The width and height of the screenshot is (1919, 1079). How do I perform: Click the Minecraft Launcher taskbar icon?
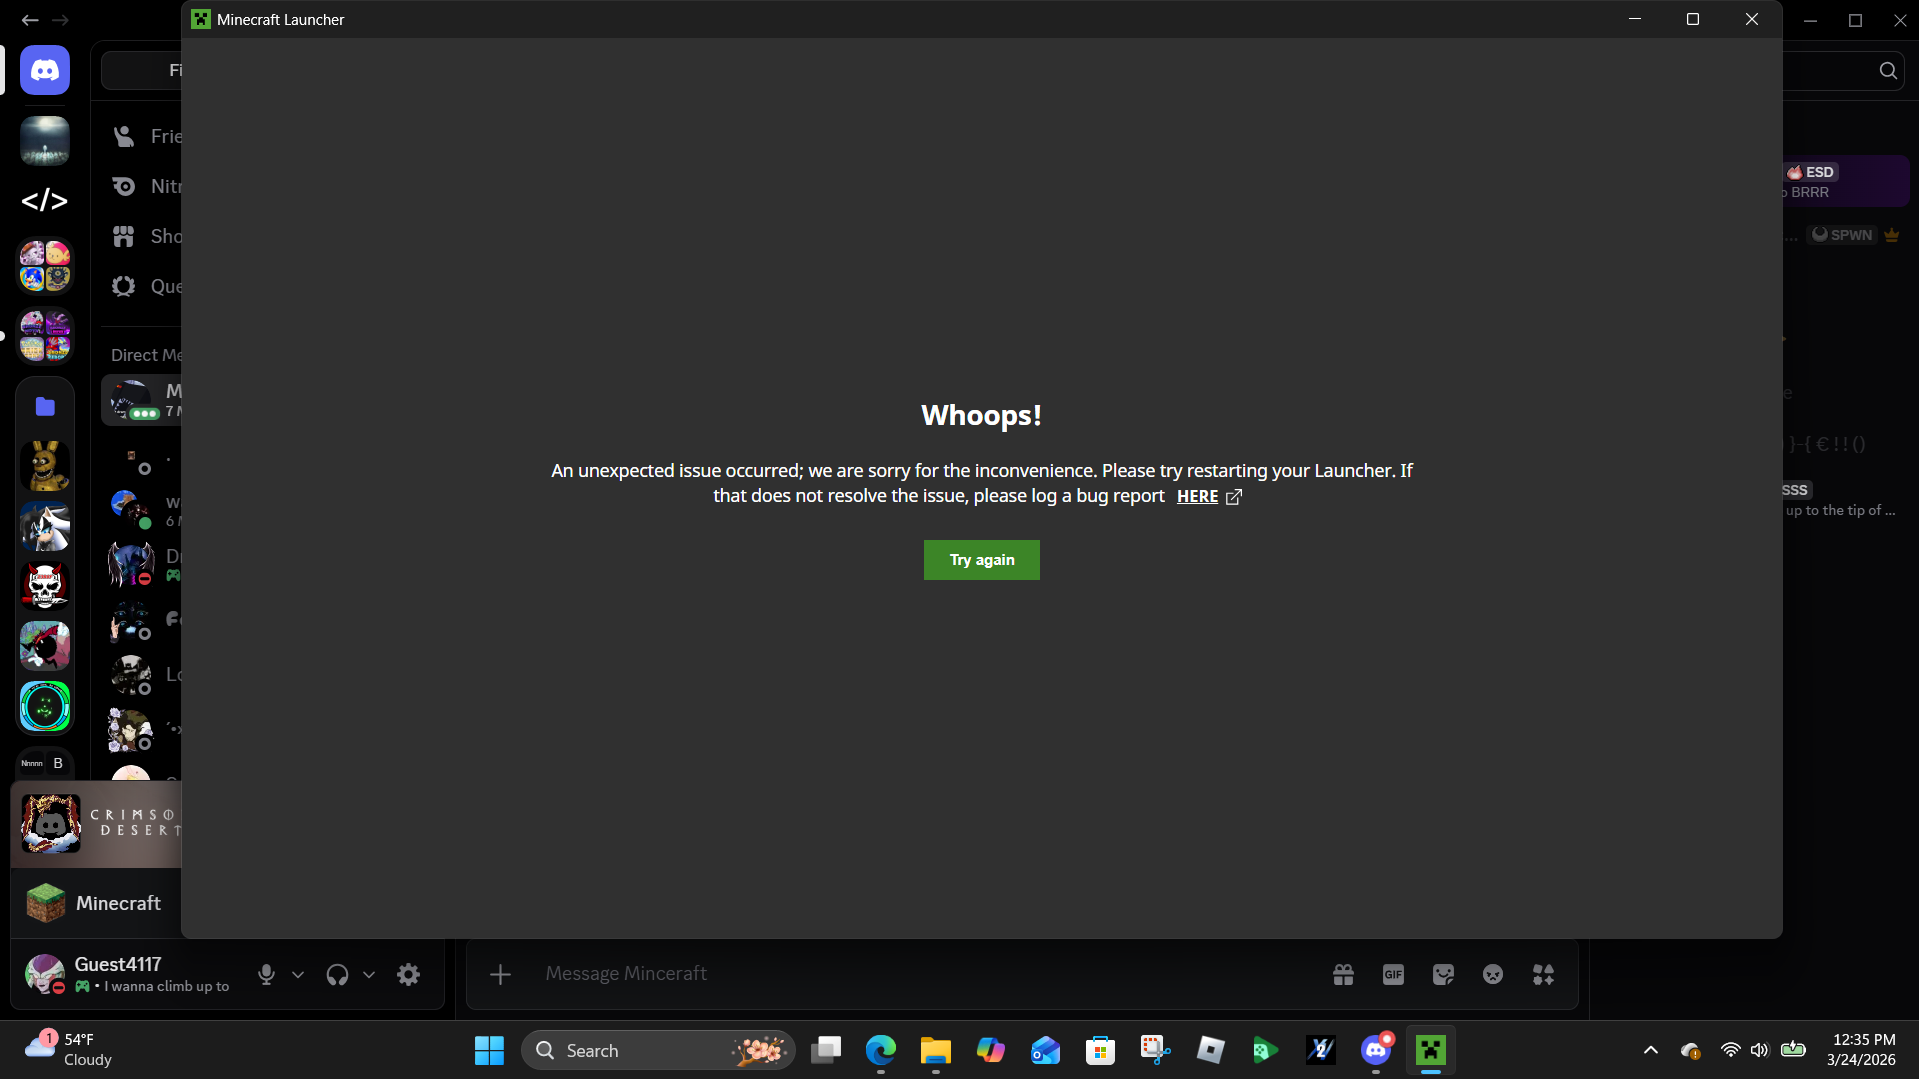pos(1431,1051)
